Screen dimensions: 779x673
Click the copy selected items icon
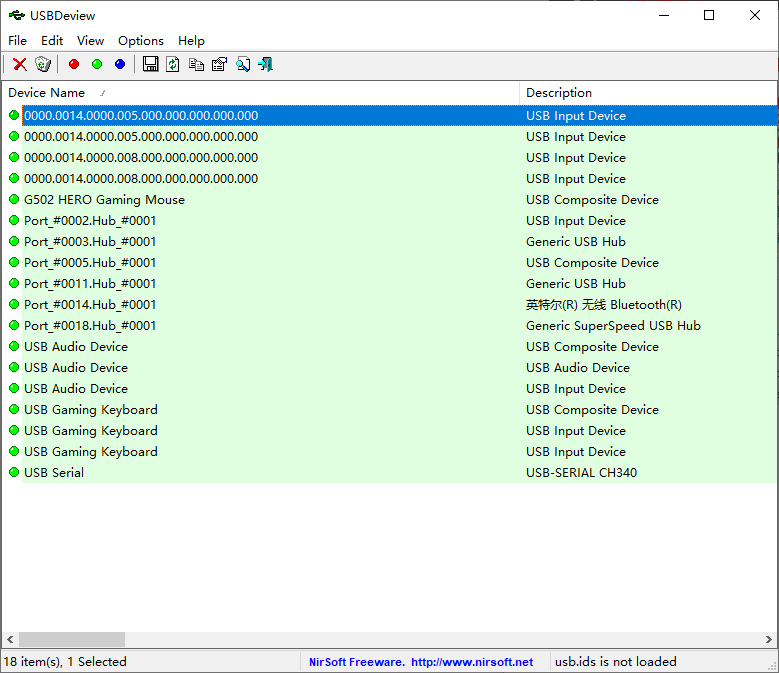[x=196, y=64]
